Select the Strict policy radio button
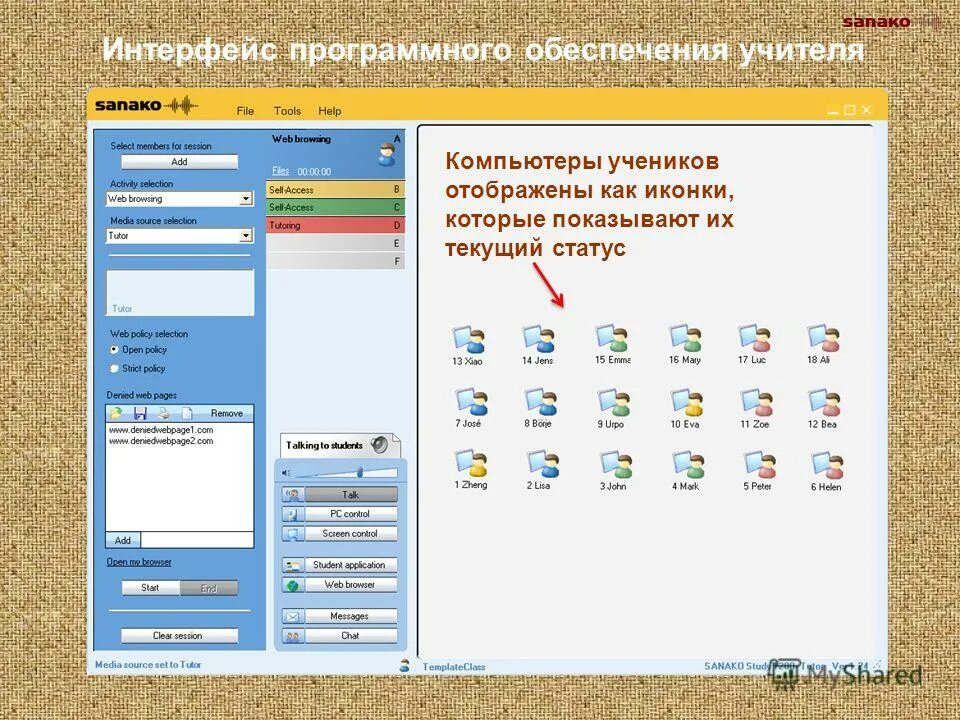The image size is (960, 720). tap(114, 369)
